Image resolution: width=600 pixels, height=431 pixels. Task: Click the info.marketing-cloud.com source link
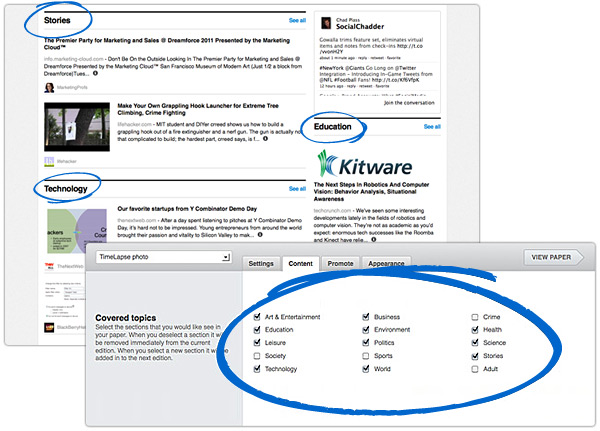pos(73,59)
